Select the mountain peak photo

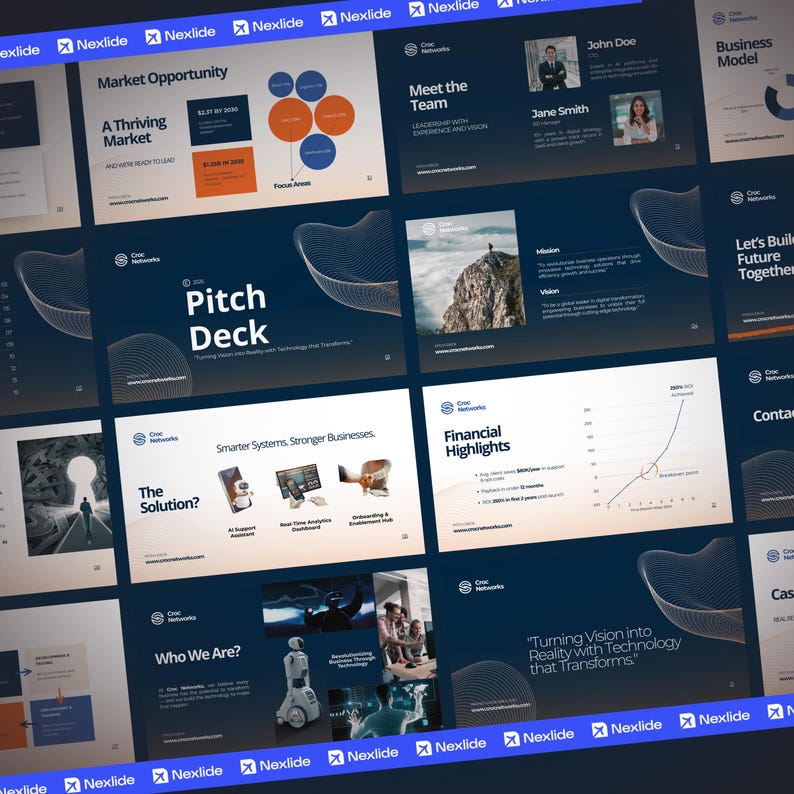click(465, 272)
